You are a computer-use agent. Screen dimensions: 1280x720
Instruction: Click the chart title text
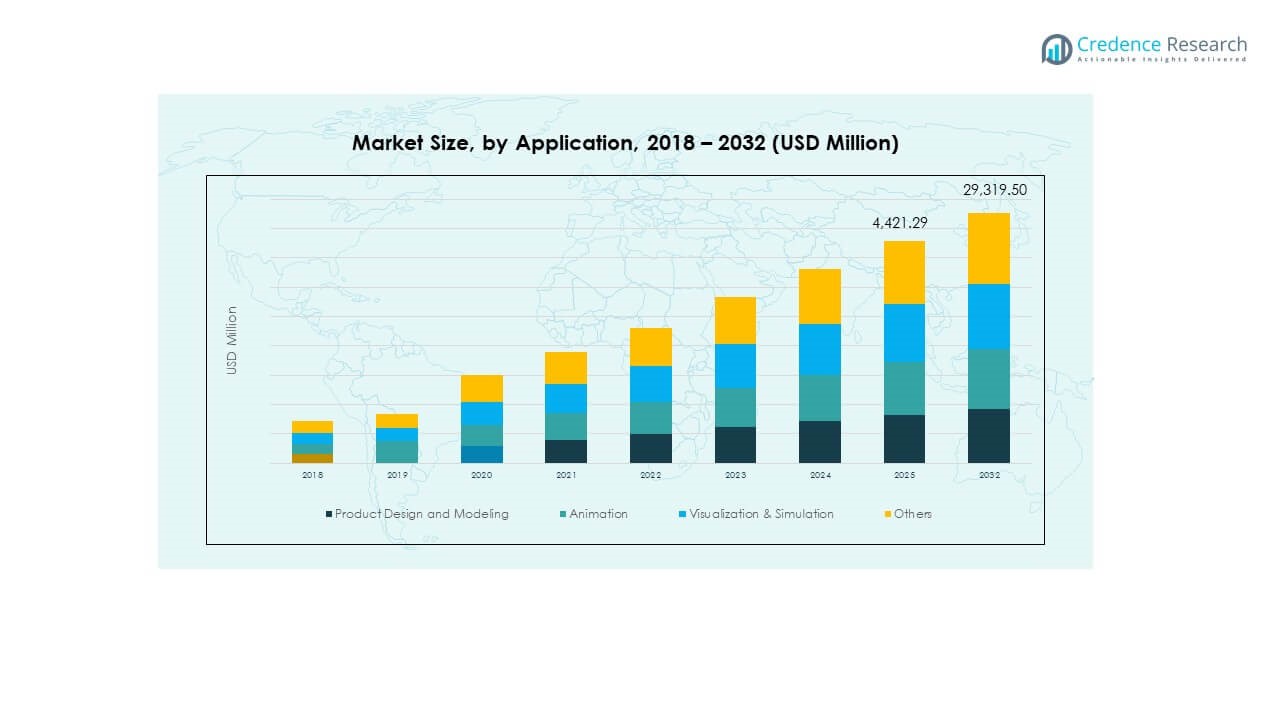[x=625, y=143]
